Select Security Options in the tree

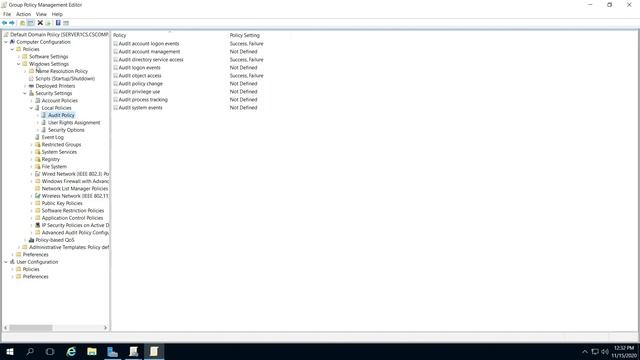66,130
